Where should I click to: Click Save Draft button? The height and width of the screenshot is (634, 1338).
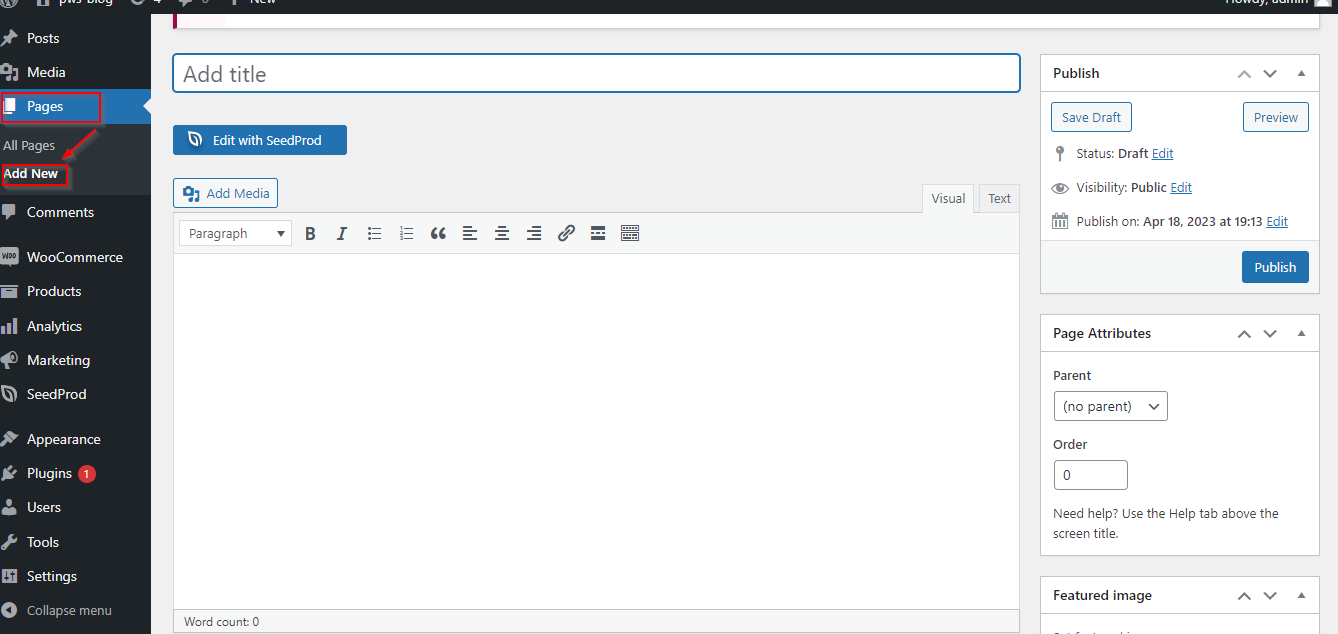[1091, 117]
